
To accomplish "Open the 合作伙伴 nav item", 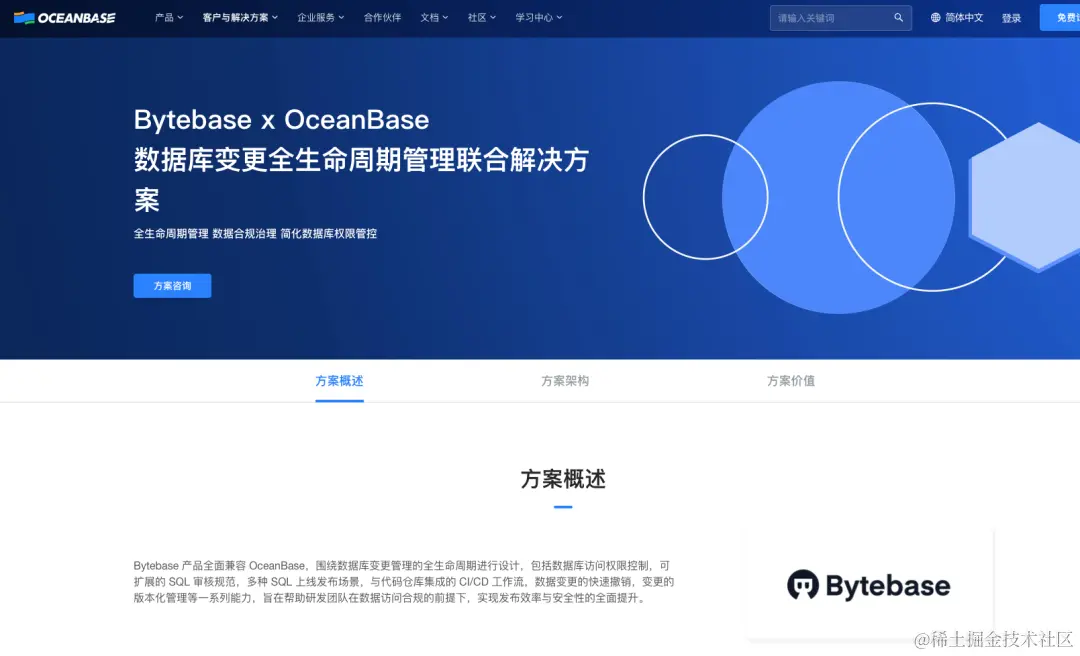I will tap(382, 18).
